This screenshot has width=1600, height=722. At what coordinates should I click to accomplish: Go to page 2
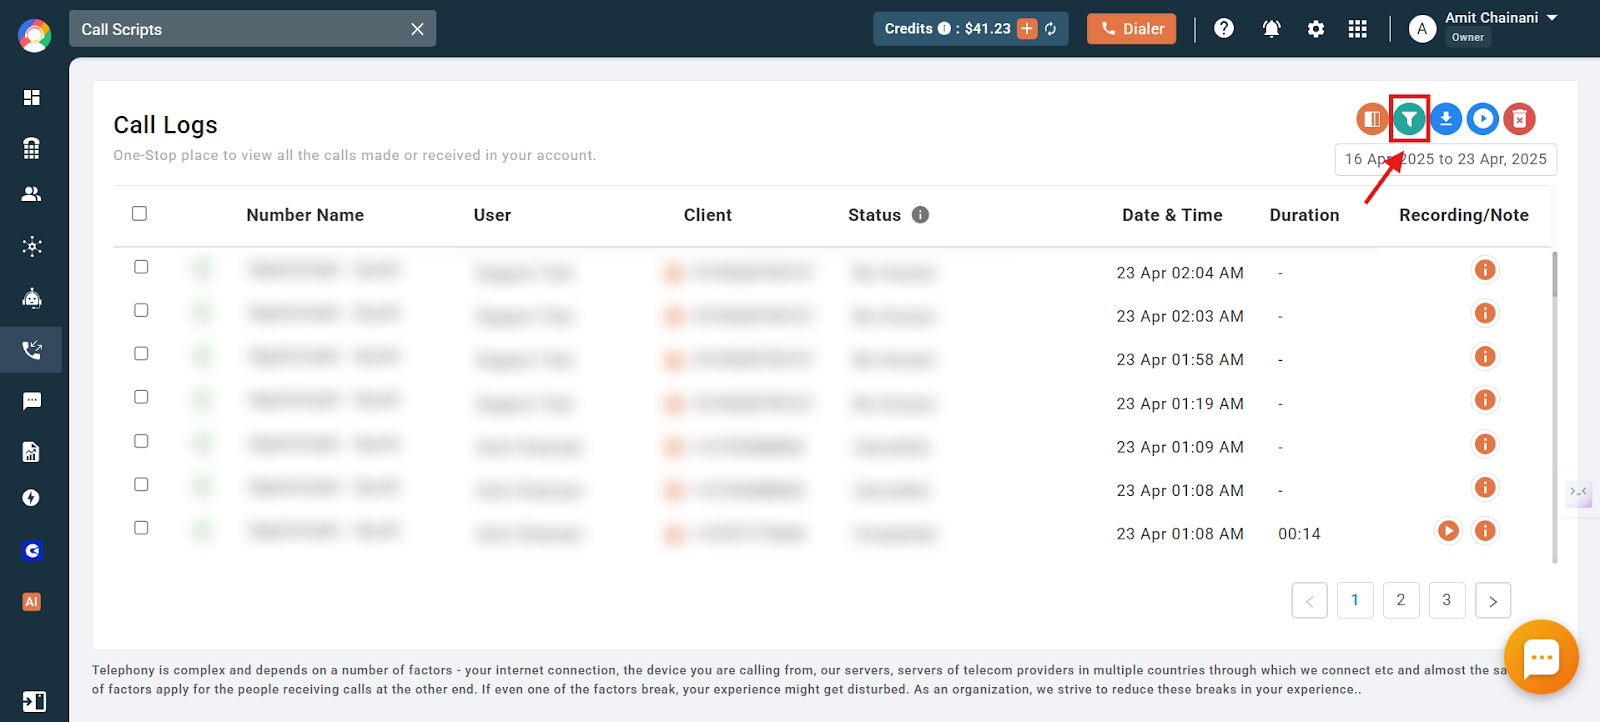pyautogui.click(x=1401, y=600)
